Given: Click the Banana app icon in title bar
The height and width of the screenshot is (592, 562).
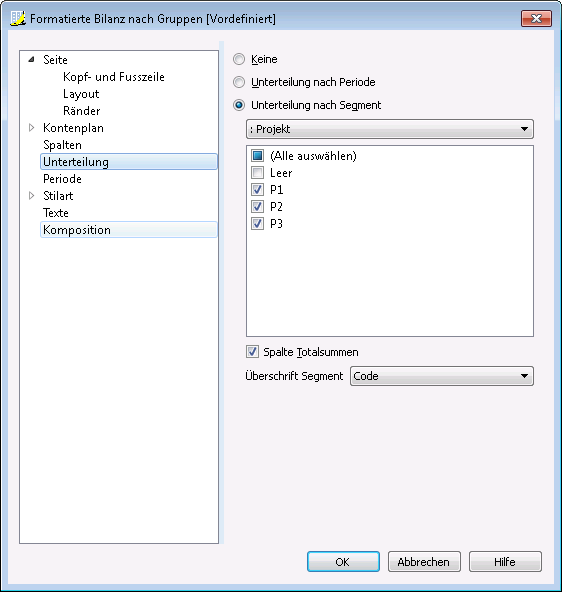Looking at the screenshot, I should click(17, 18).
